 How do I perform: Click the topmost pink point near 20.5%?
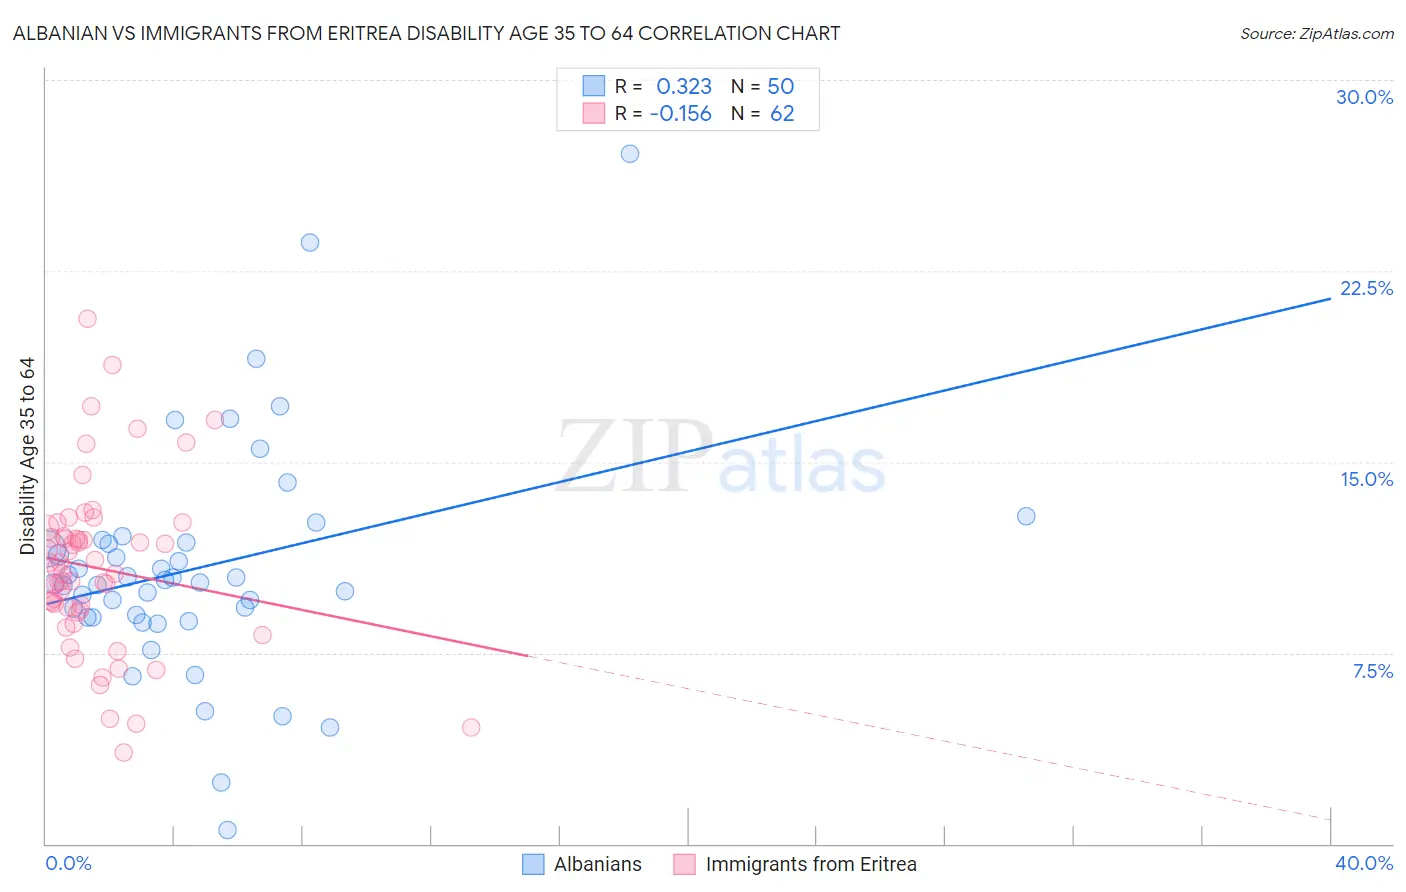[x=87, y=319]
